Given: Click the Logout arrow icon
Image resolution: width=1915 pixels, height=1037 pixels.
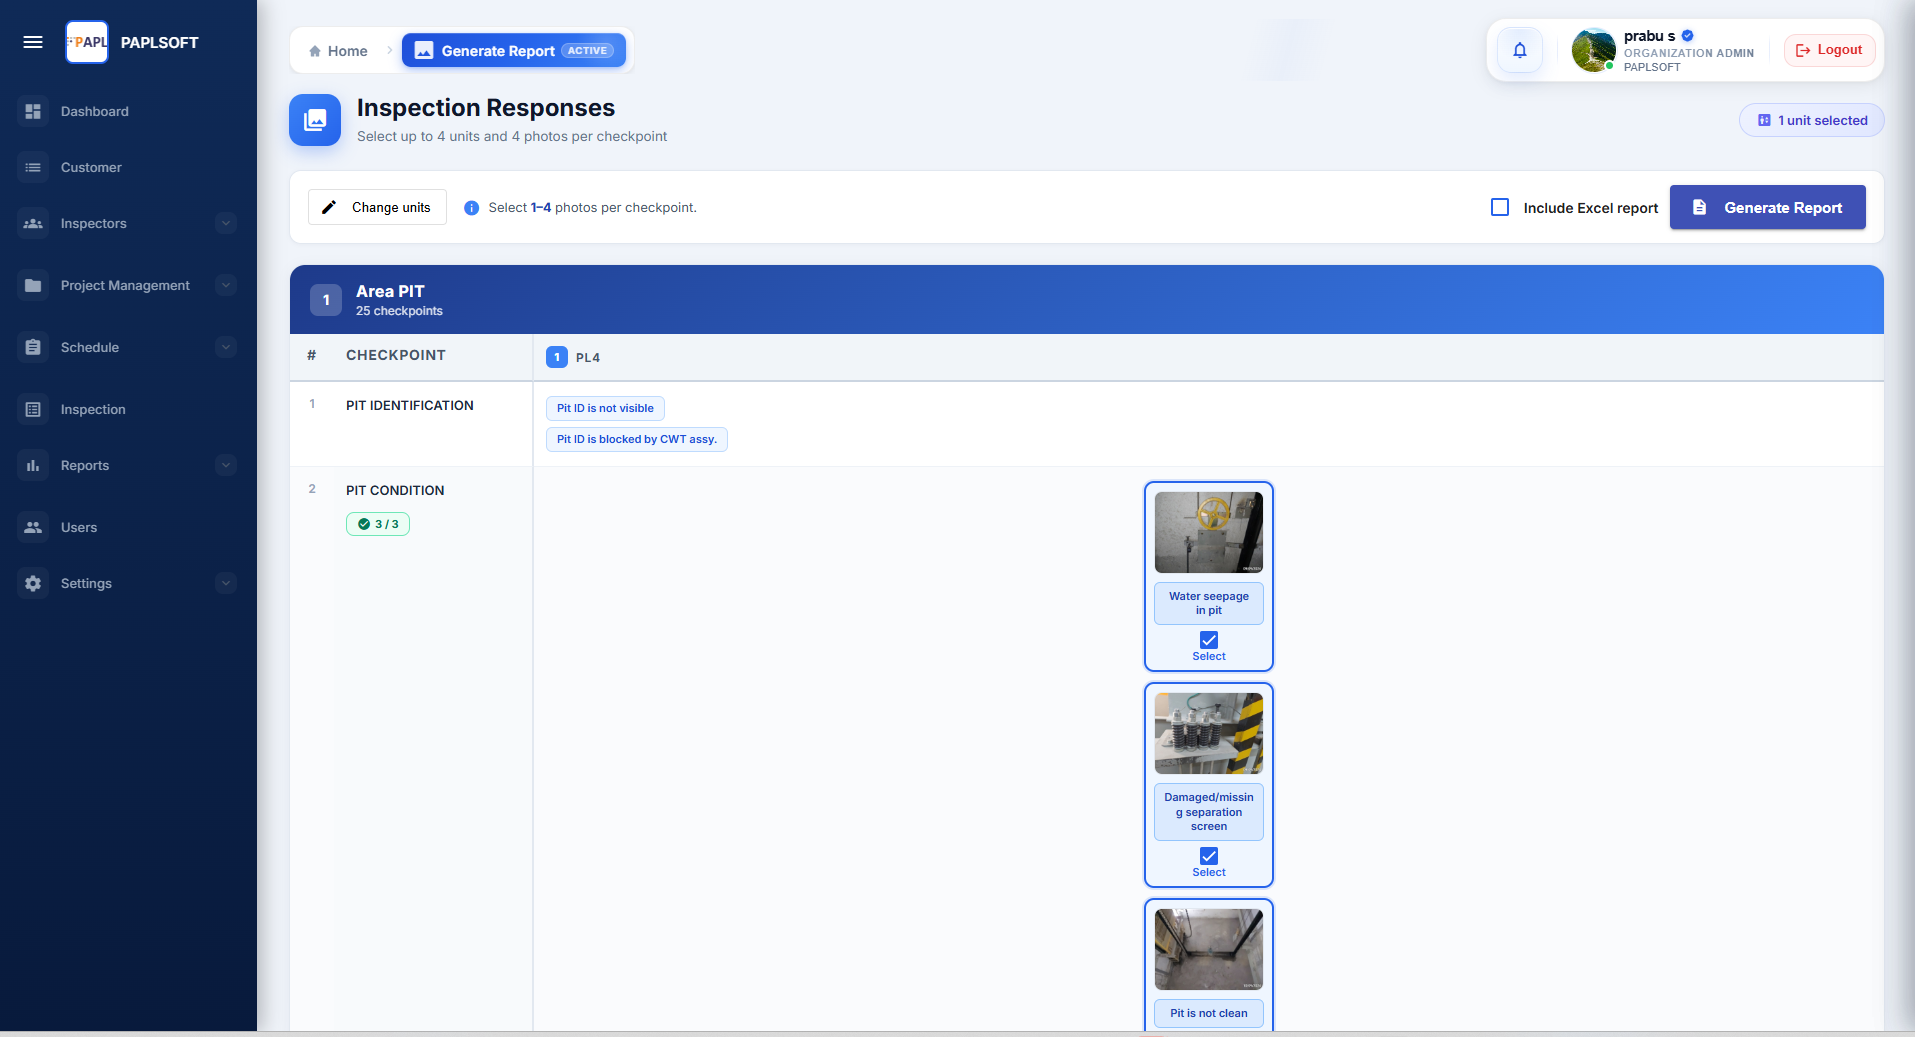Looking at the screenshot, I should 1803,50.
